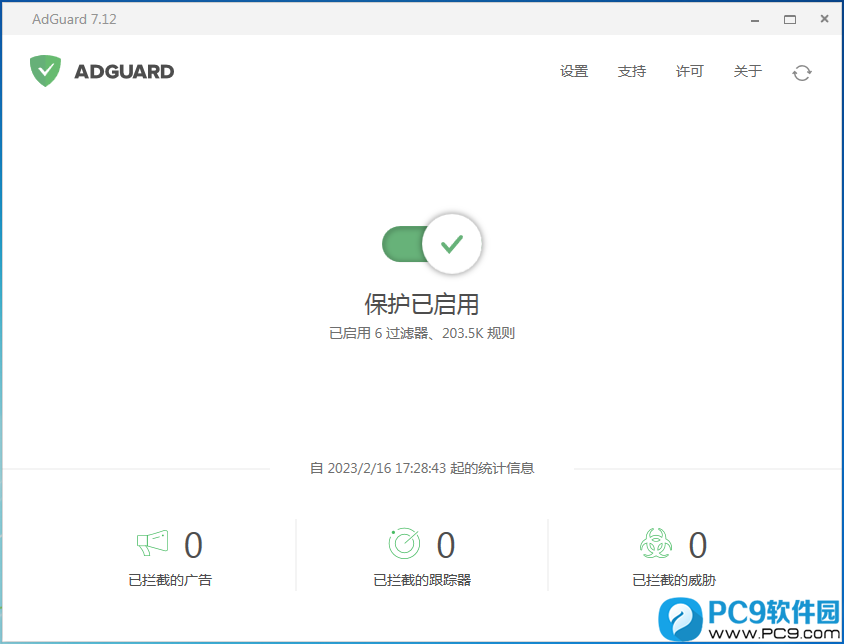Click the ADGUARD wordmark text
Image resolution: width=844 pixels, height=644 pixels.
124,72
